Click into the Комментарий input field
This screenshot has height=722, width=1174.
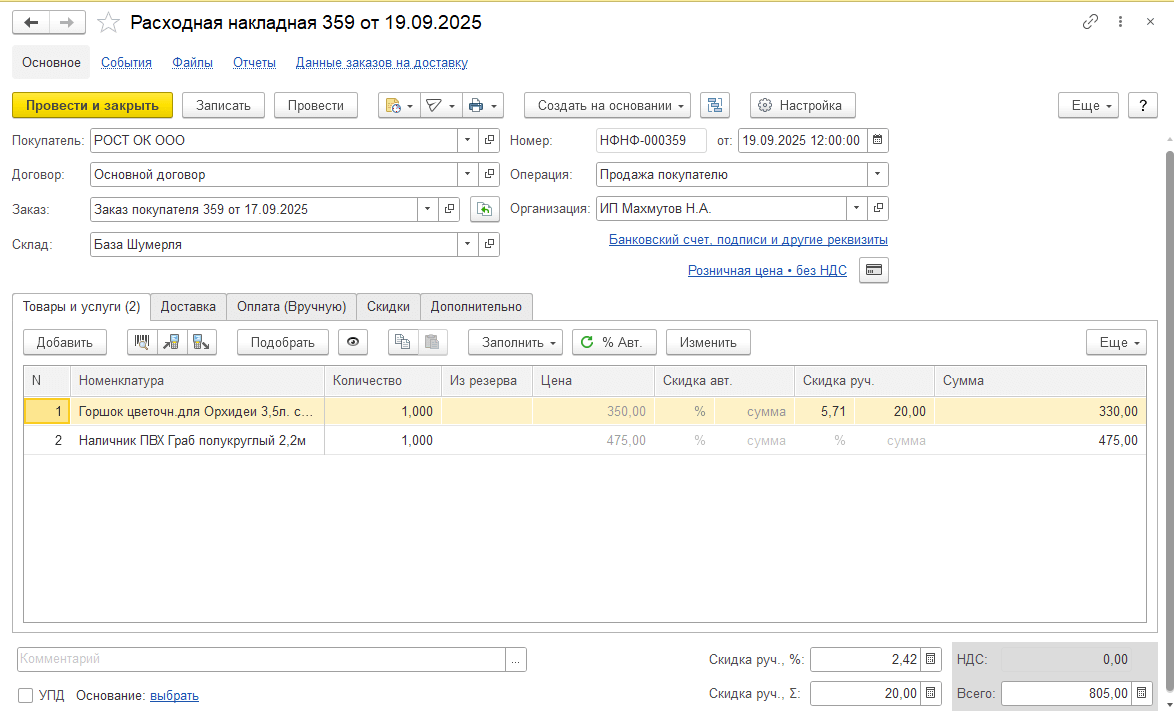(260, 659)
